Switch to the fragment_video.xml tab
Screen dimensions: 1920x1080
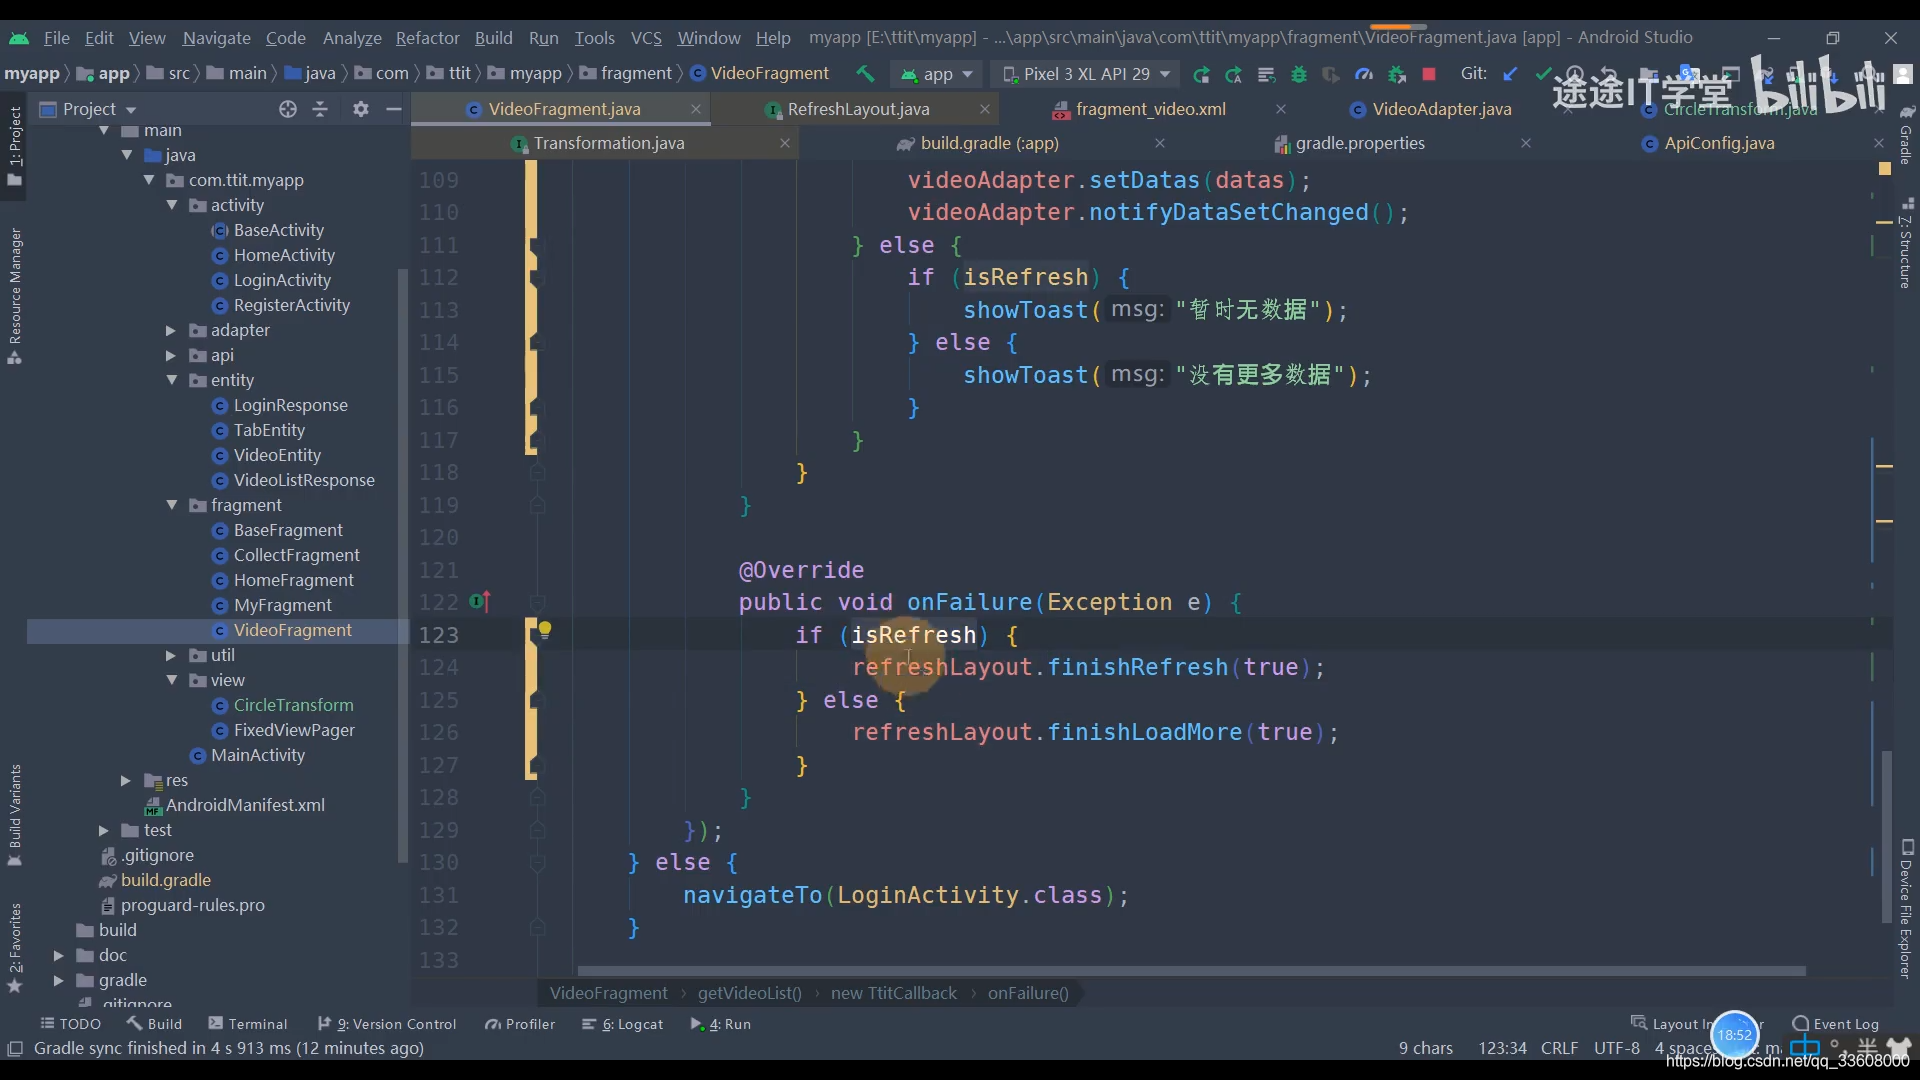click(x=1150, y=109)
